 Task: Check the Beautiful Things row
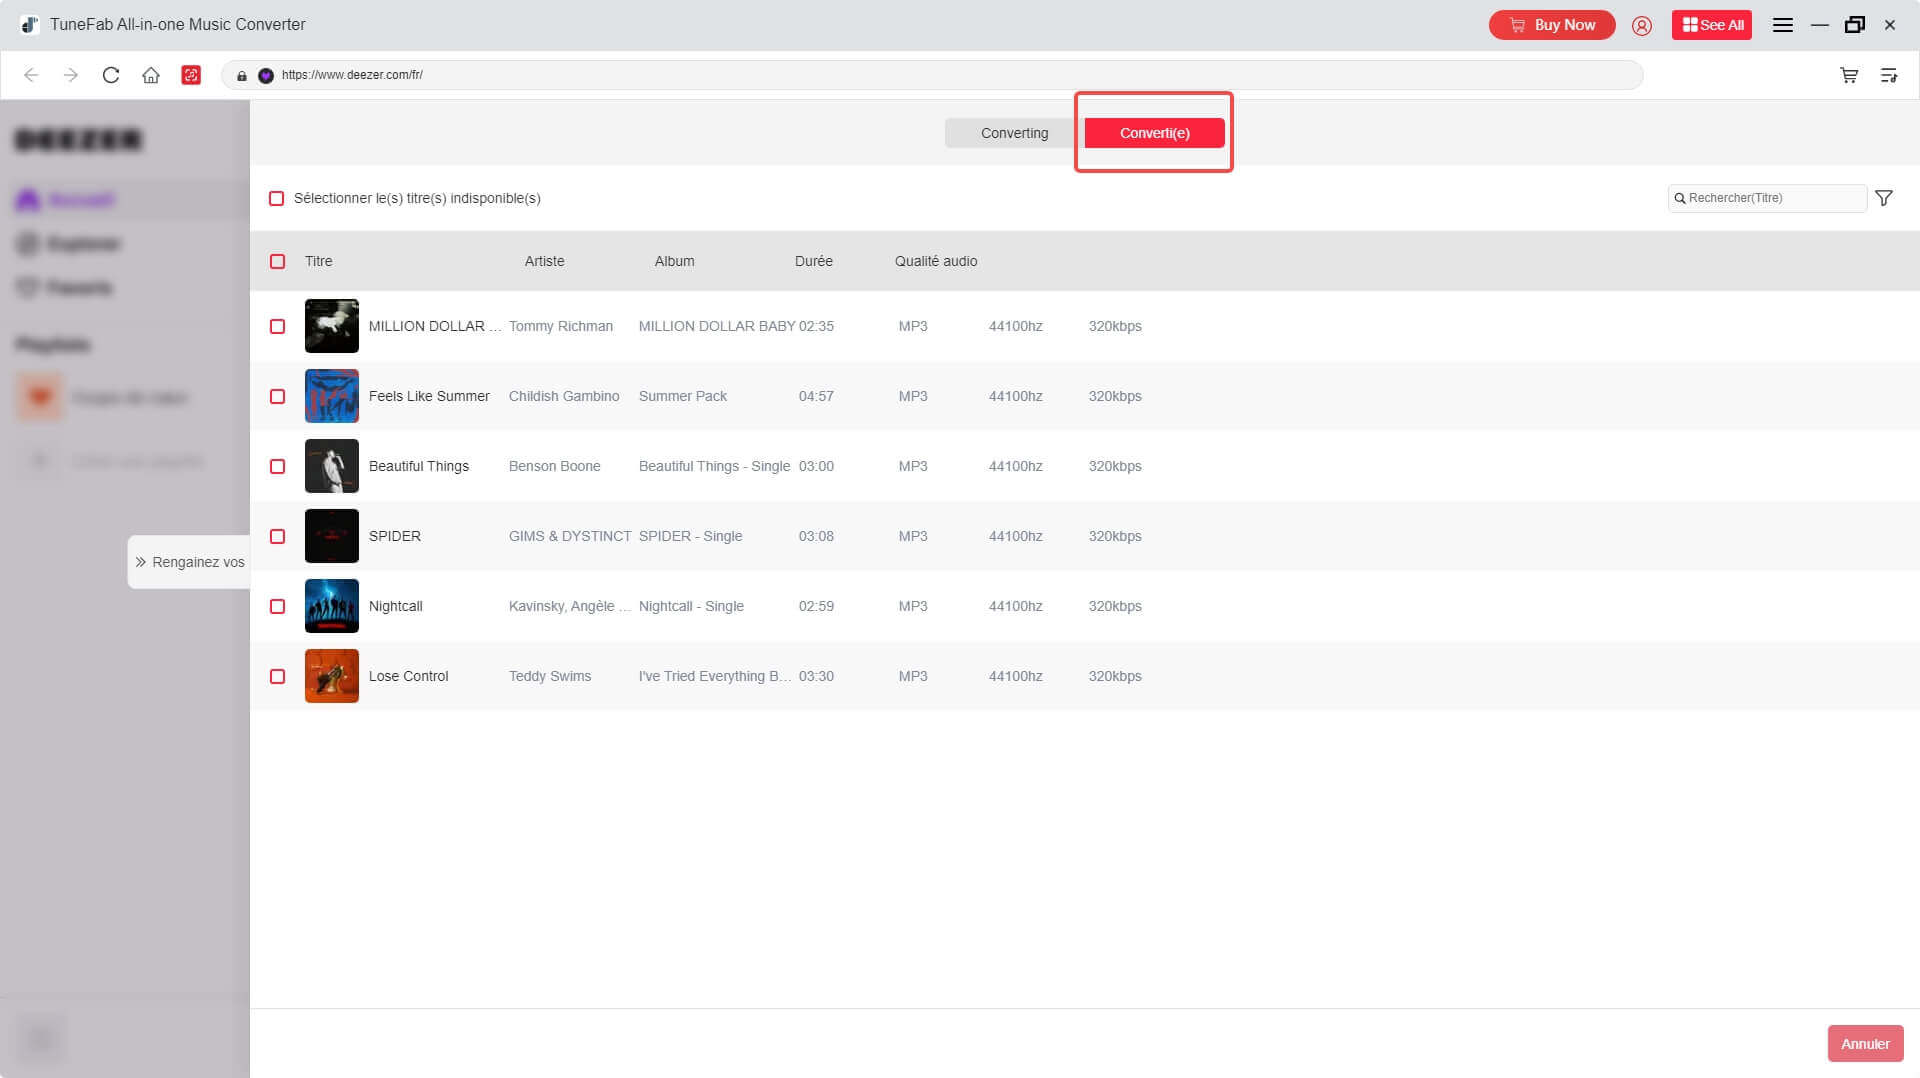(x=278, y=466)
